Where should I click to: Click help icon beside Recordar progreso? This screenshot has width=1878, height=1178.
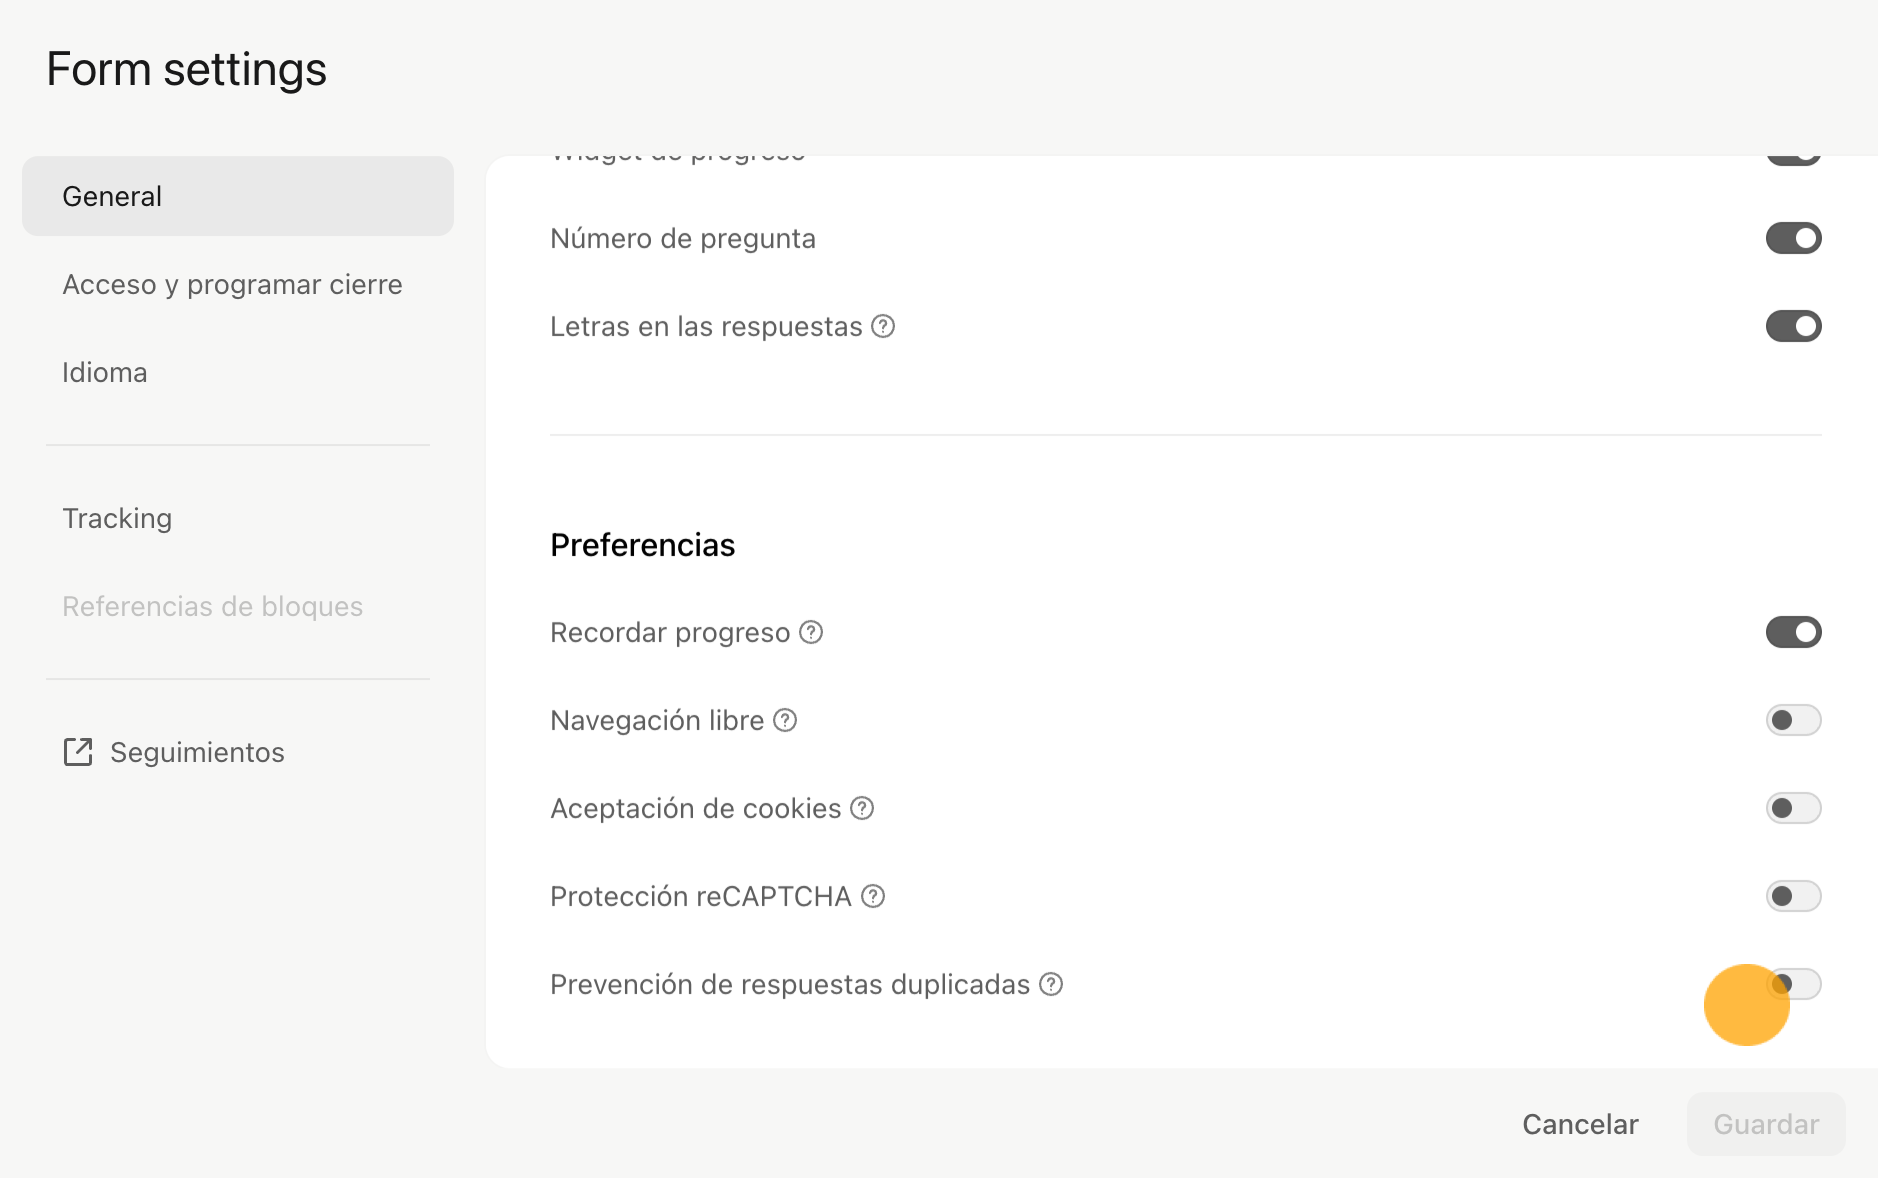[811, 632]
